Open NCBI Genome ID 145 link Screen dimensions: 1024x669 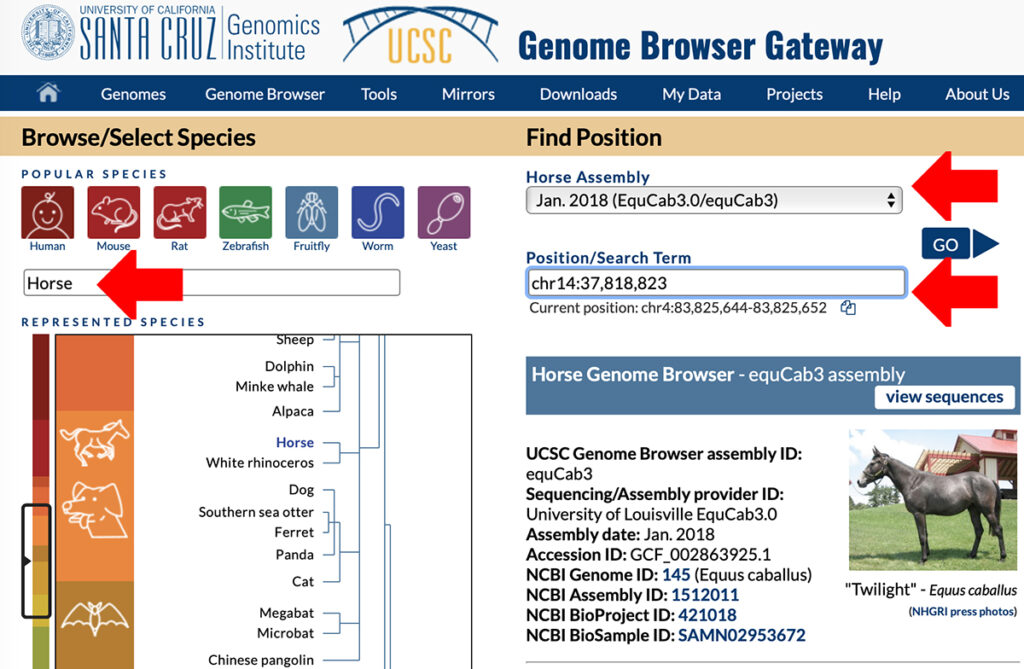[x=676, y=575]
